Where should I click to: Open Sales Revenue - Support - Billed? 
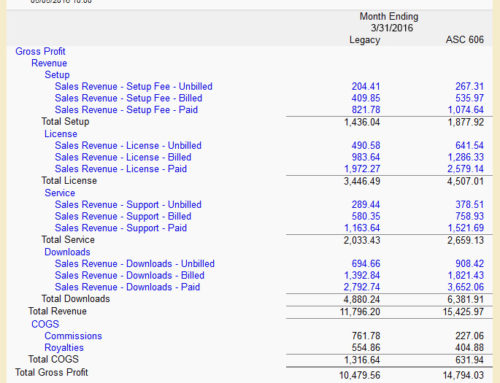(x=123, y=216)
